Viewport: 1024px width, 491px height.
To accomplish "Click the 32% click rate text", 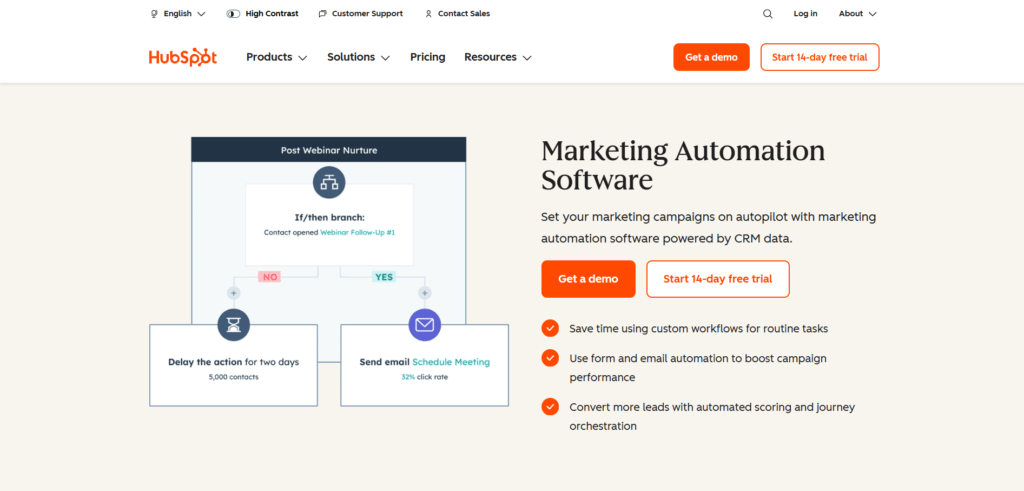I will click(x=424, y=377).
